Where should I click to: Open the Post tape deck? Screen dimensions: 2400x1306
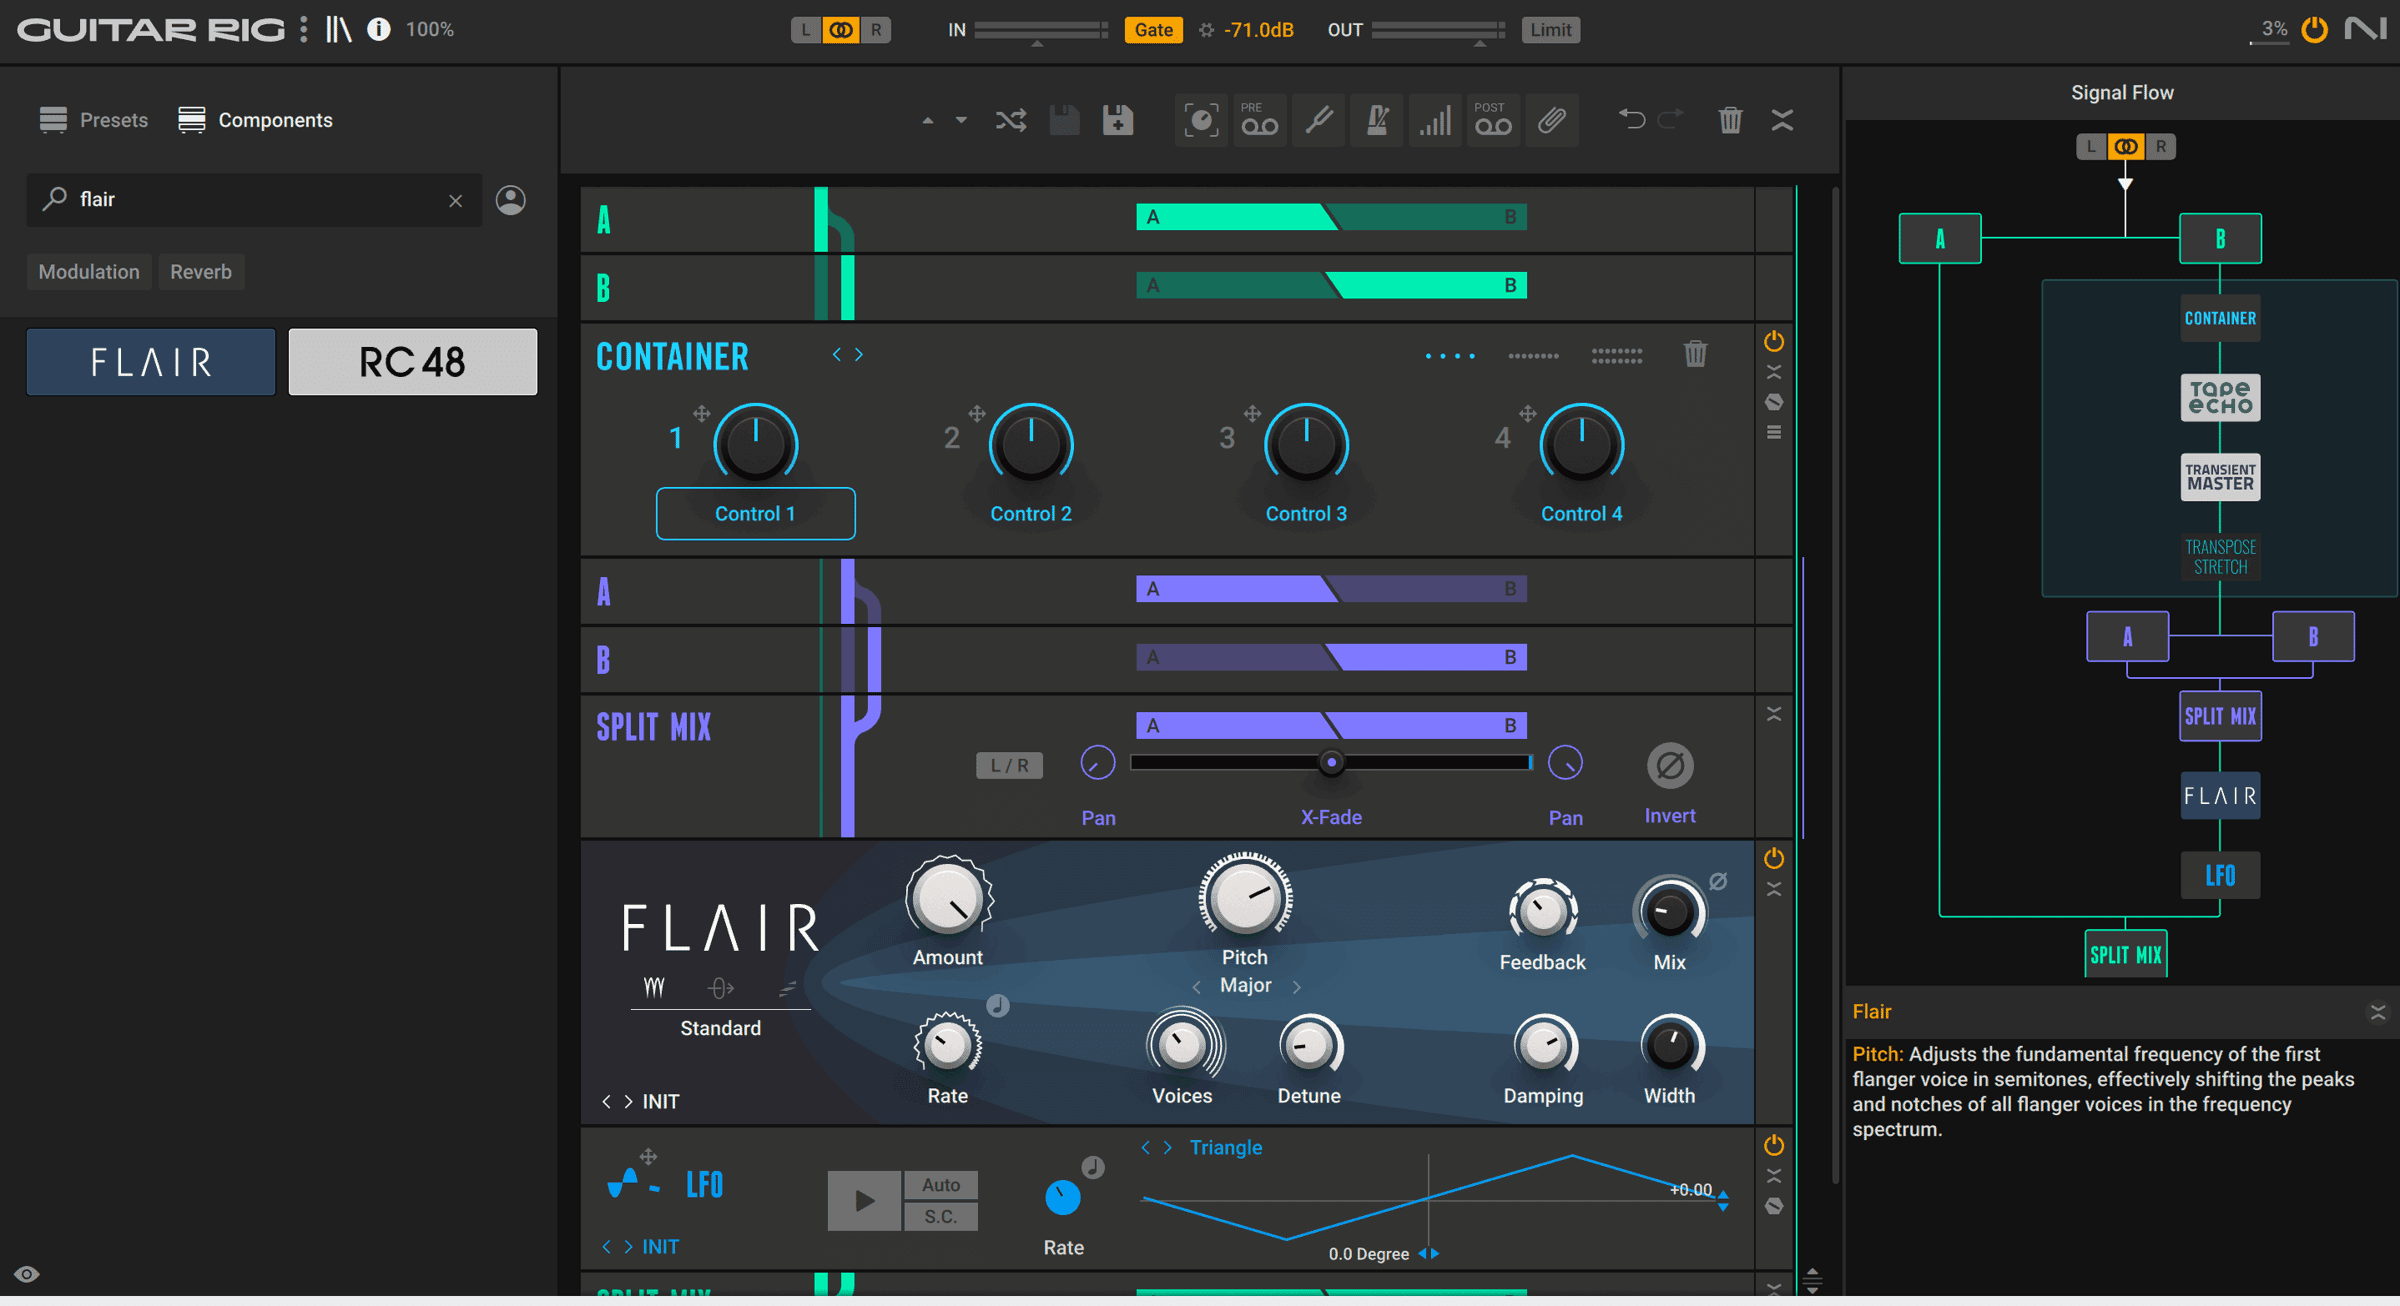coord(1493,120)
